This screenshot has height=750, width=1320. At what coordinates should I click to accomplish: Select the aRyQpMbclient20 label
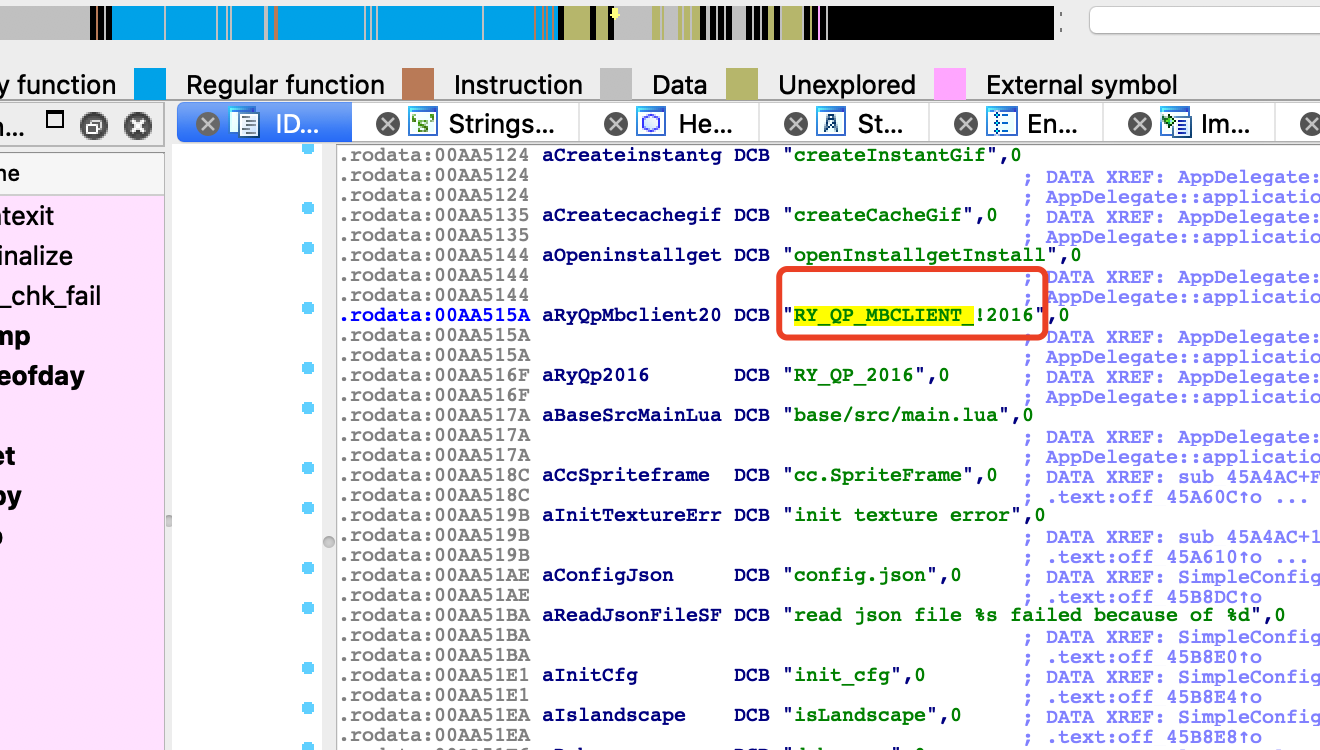[631, 315]
